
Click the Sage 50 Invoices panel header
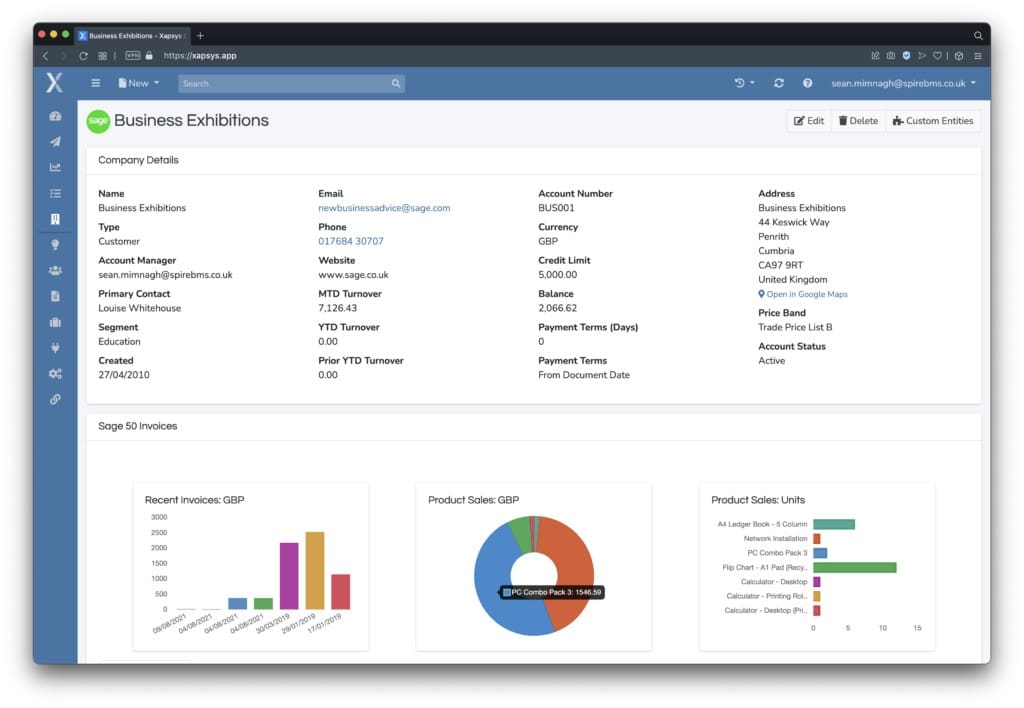[534, 426]
